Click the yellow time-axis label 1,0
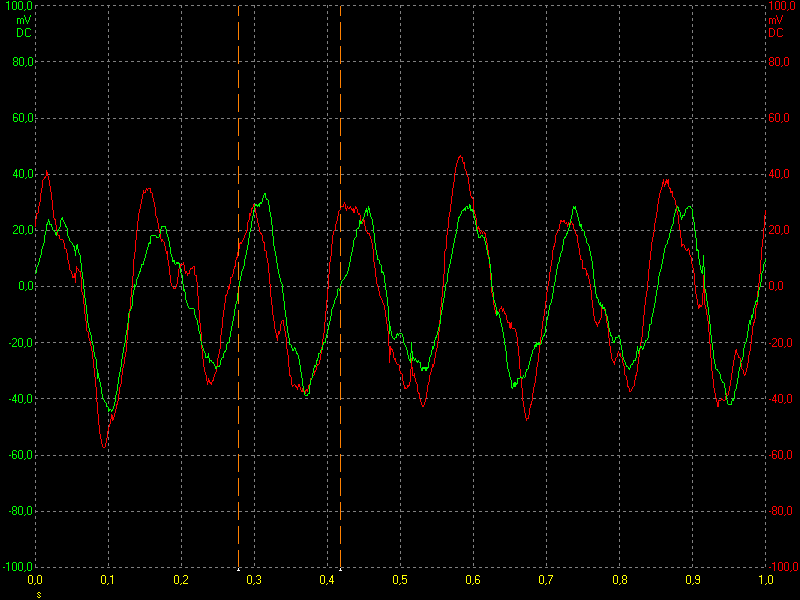The width and height of the screenshot is (800, 600). [766, 580]
